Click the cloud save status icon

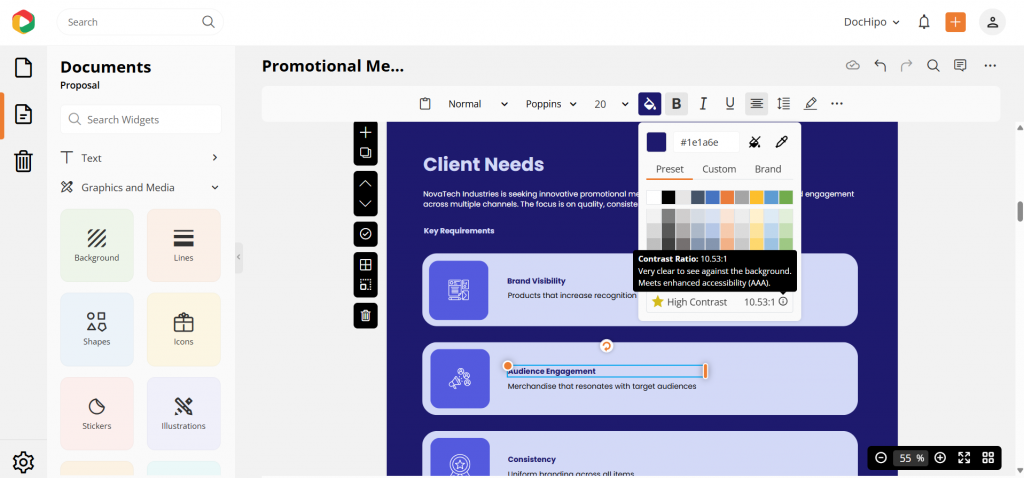pyautogui.click(x=852, y=65)
